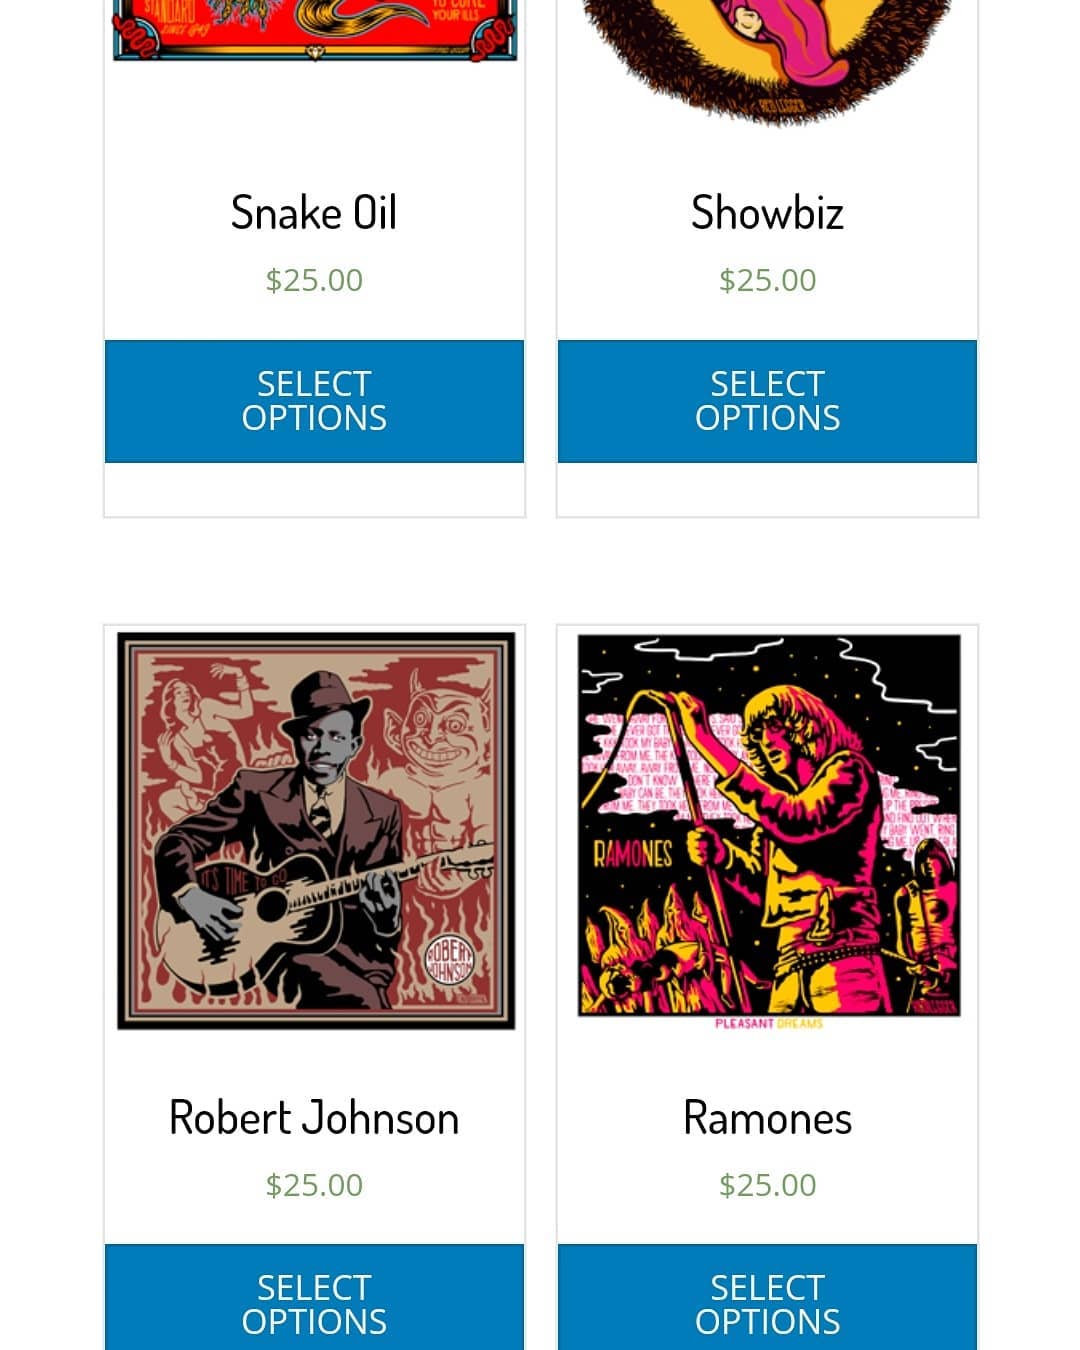Screen dimensions: 1080x1350
Task: Click the Pleasant Dreams caption below Ramones art
Action: coord(768,1024)
